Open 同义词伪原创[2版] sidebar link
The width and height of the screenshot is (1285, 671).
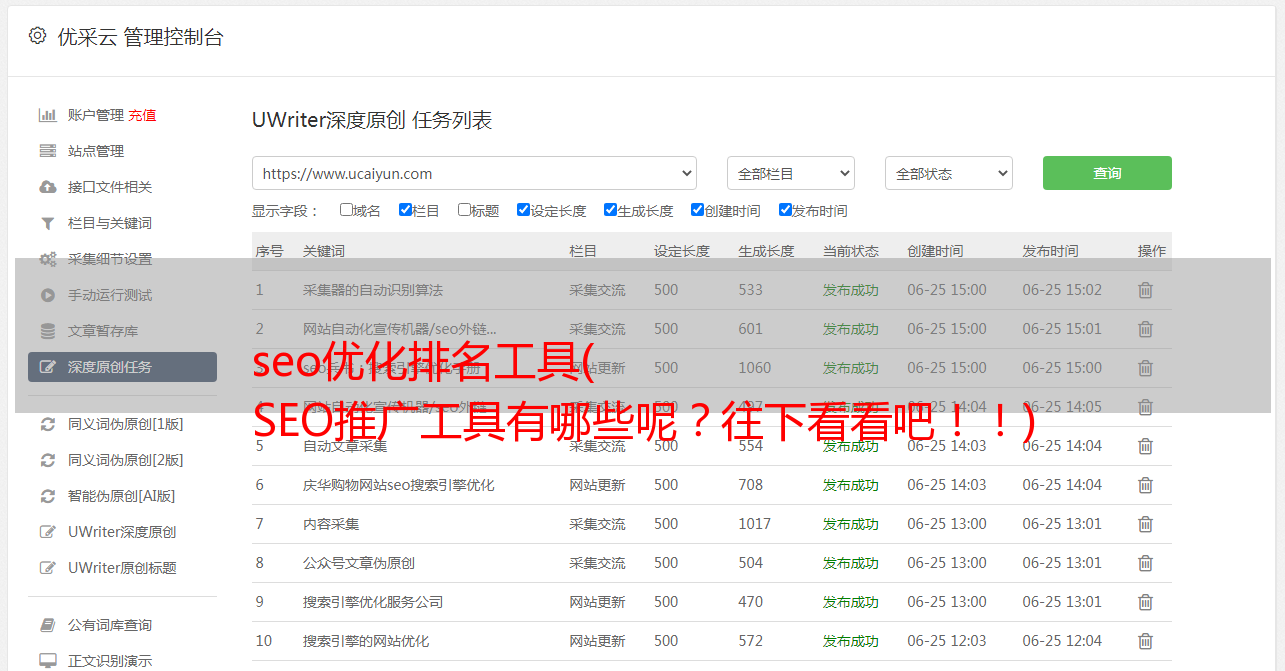[126, 460]
